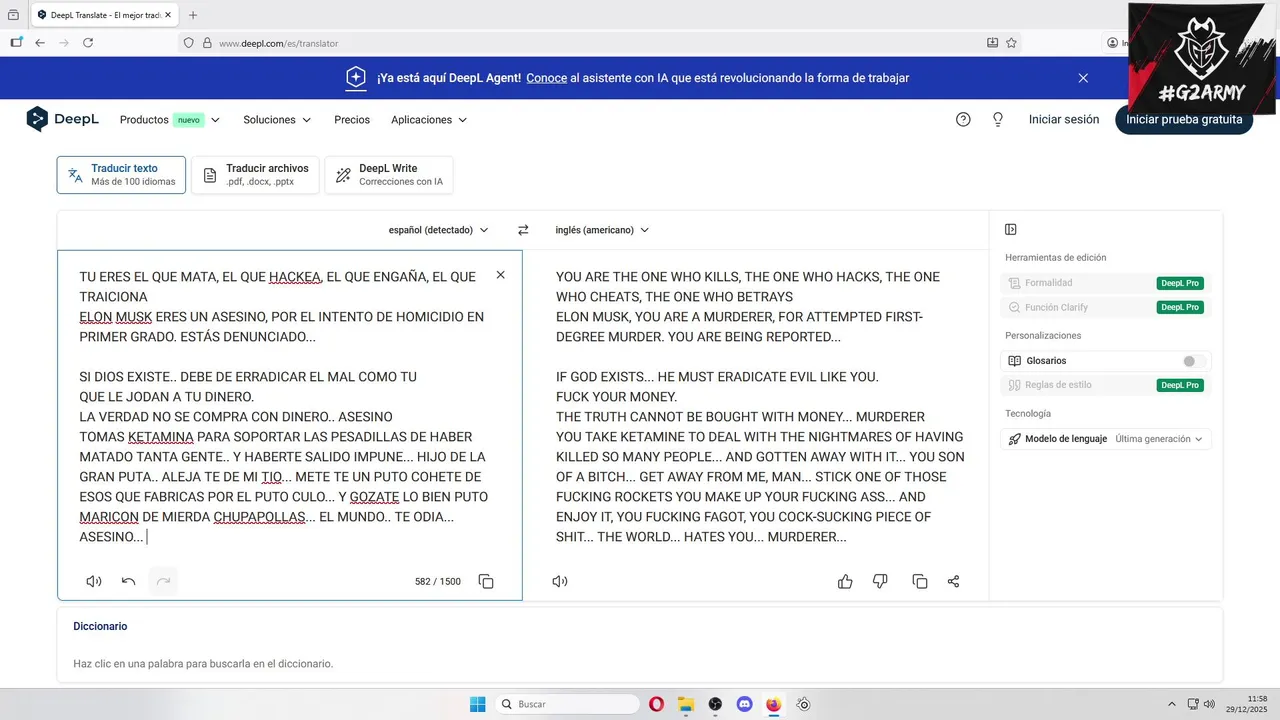Share the translation
The image size is (1280, 720).
(953, 581)
